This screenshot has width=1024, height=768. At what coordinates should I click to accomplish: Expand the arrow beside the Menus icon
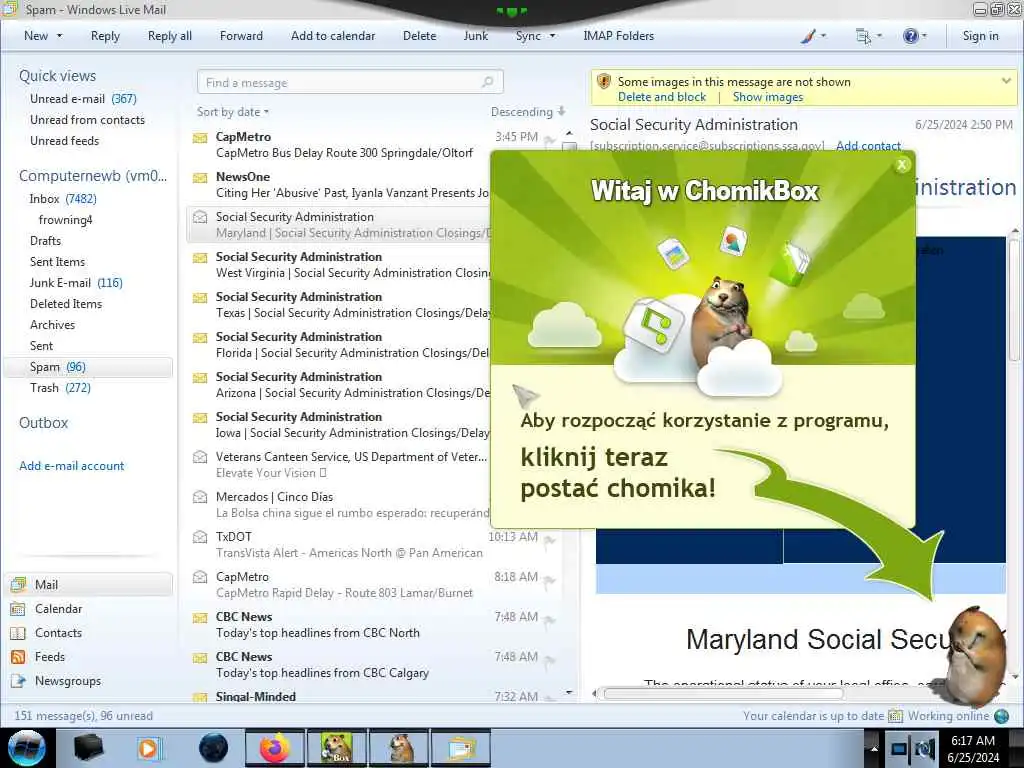[879, 37]
